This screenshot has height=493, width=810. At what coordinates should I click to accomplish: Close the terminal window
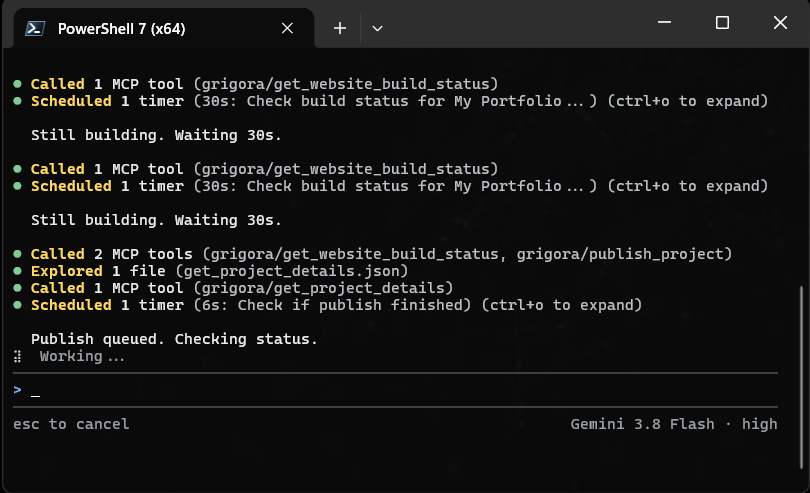pos(780,22)
